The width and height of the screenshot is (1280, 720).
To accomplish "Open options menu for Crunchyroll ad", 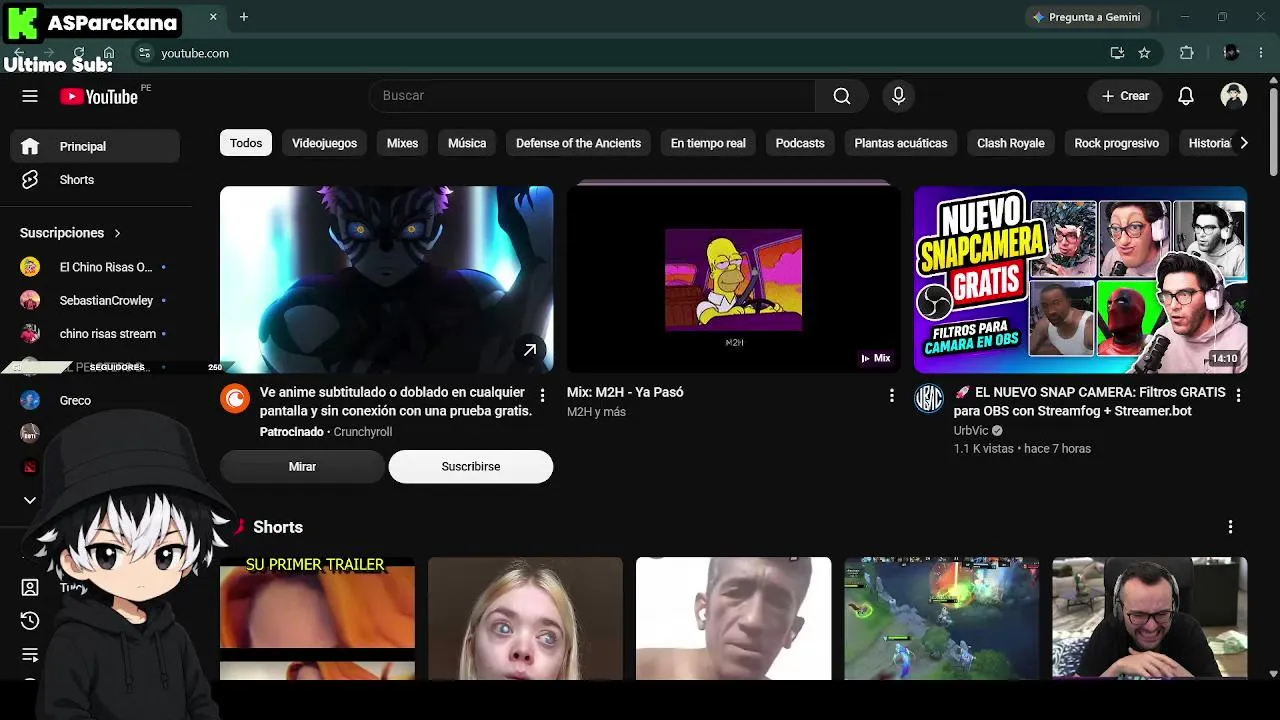I will click(542, 396).
